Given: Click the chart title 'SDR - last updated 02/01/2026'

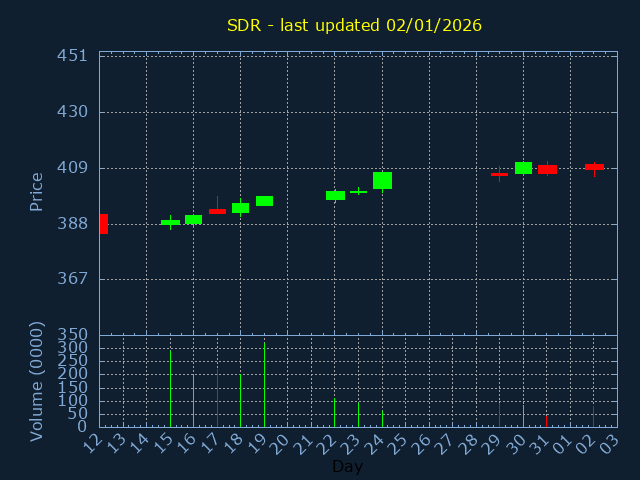Looking at the screenshot, I should (354, 25).
